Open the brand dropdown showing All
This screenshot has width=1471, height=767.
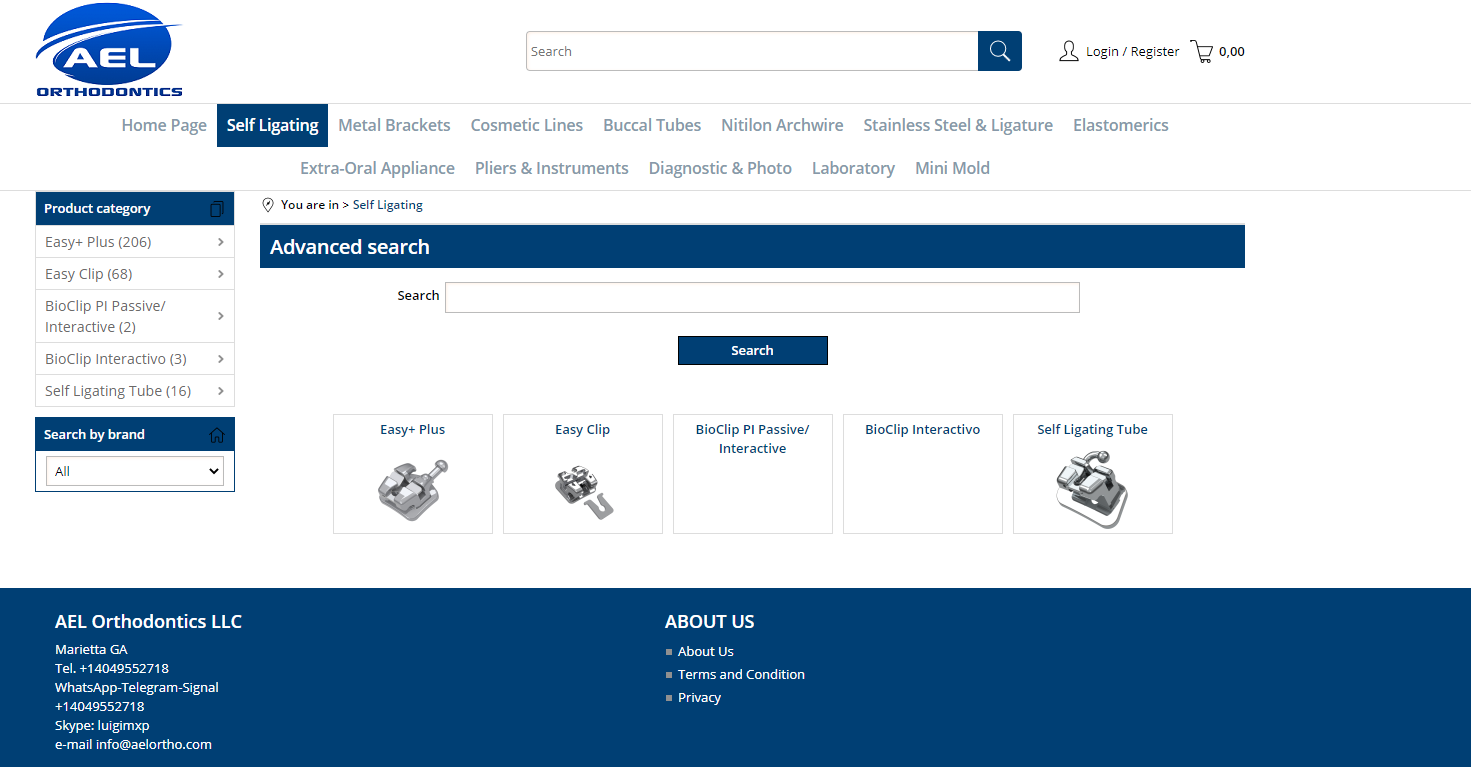click(135, 471)
